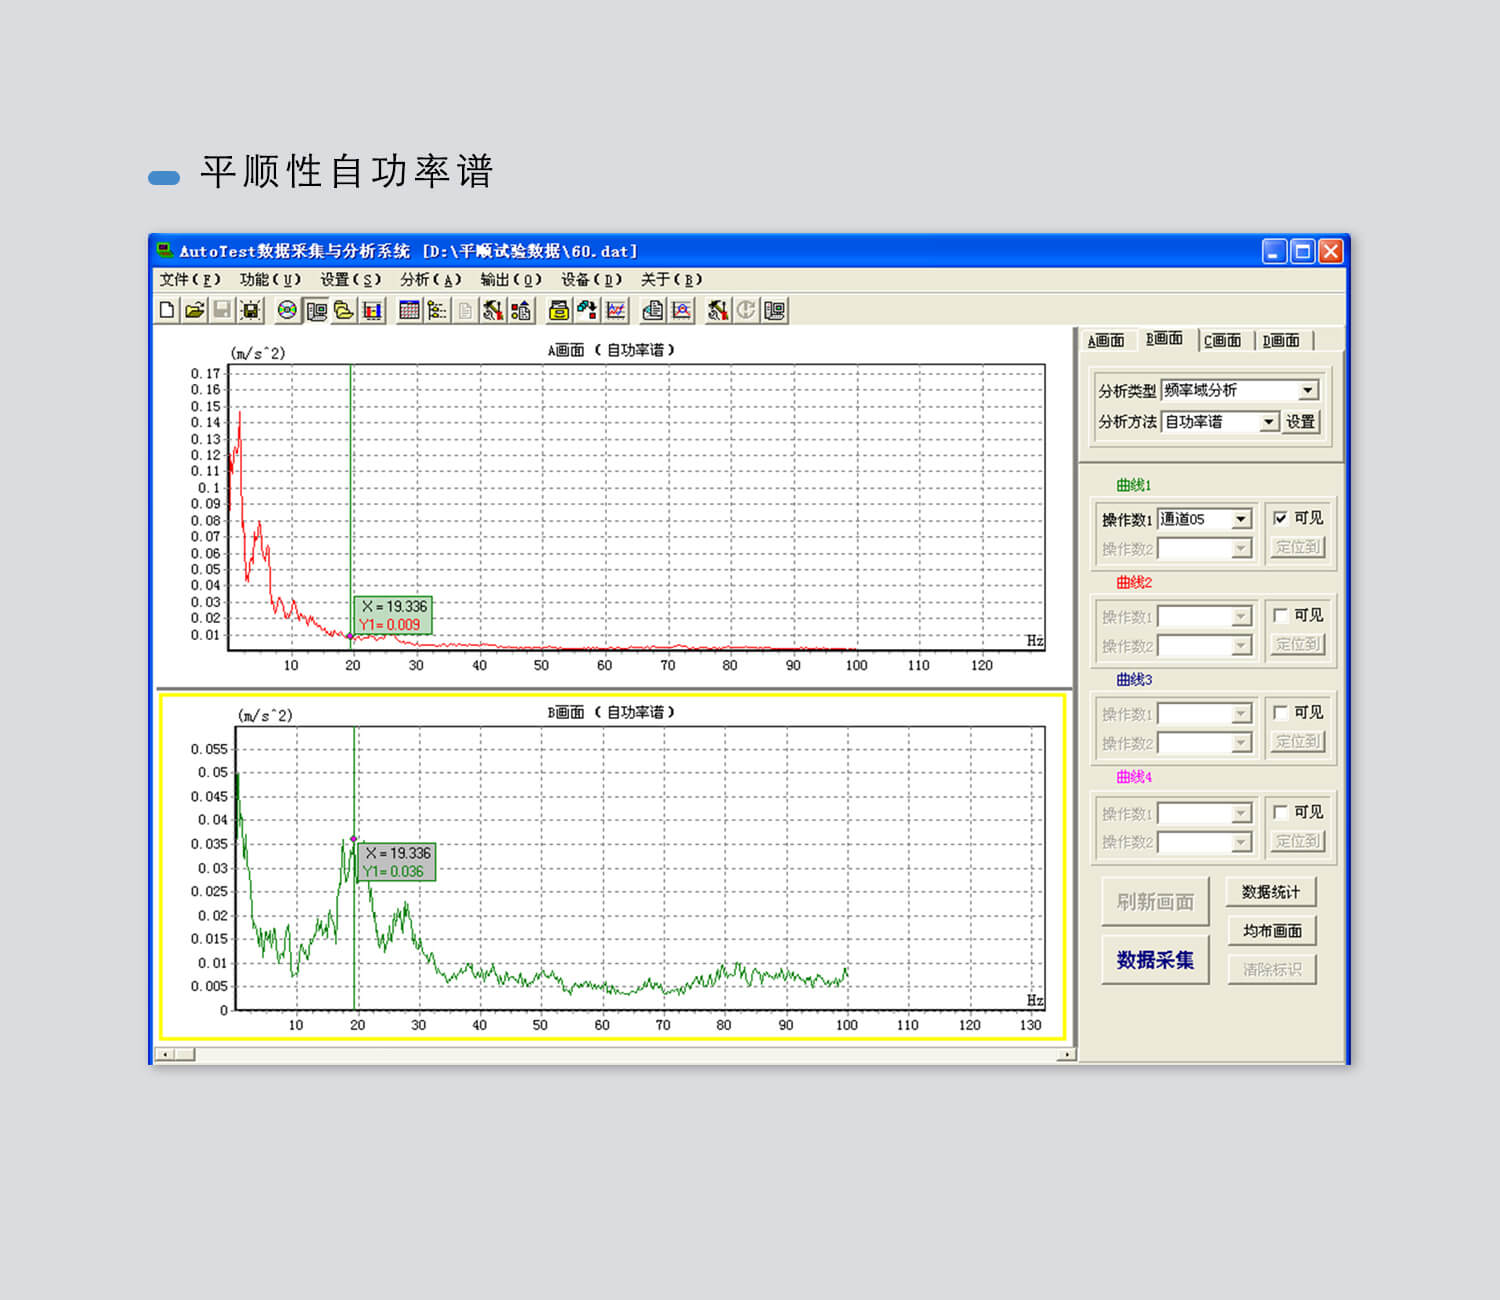Open the 分析类型 dropdown
Screen dimensions: 1500x1300
click(1308, 391)
